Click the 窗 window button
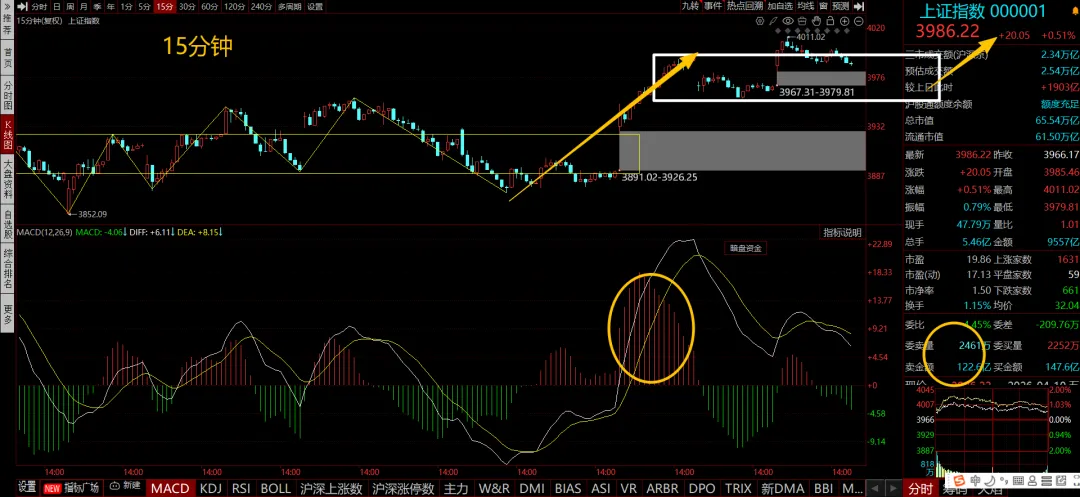Screen dimensions: 1080x497 click(x=823, y=6)
